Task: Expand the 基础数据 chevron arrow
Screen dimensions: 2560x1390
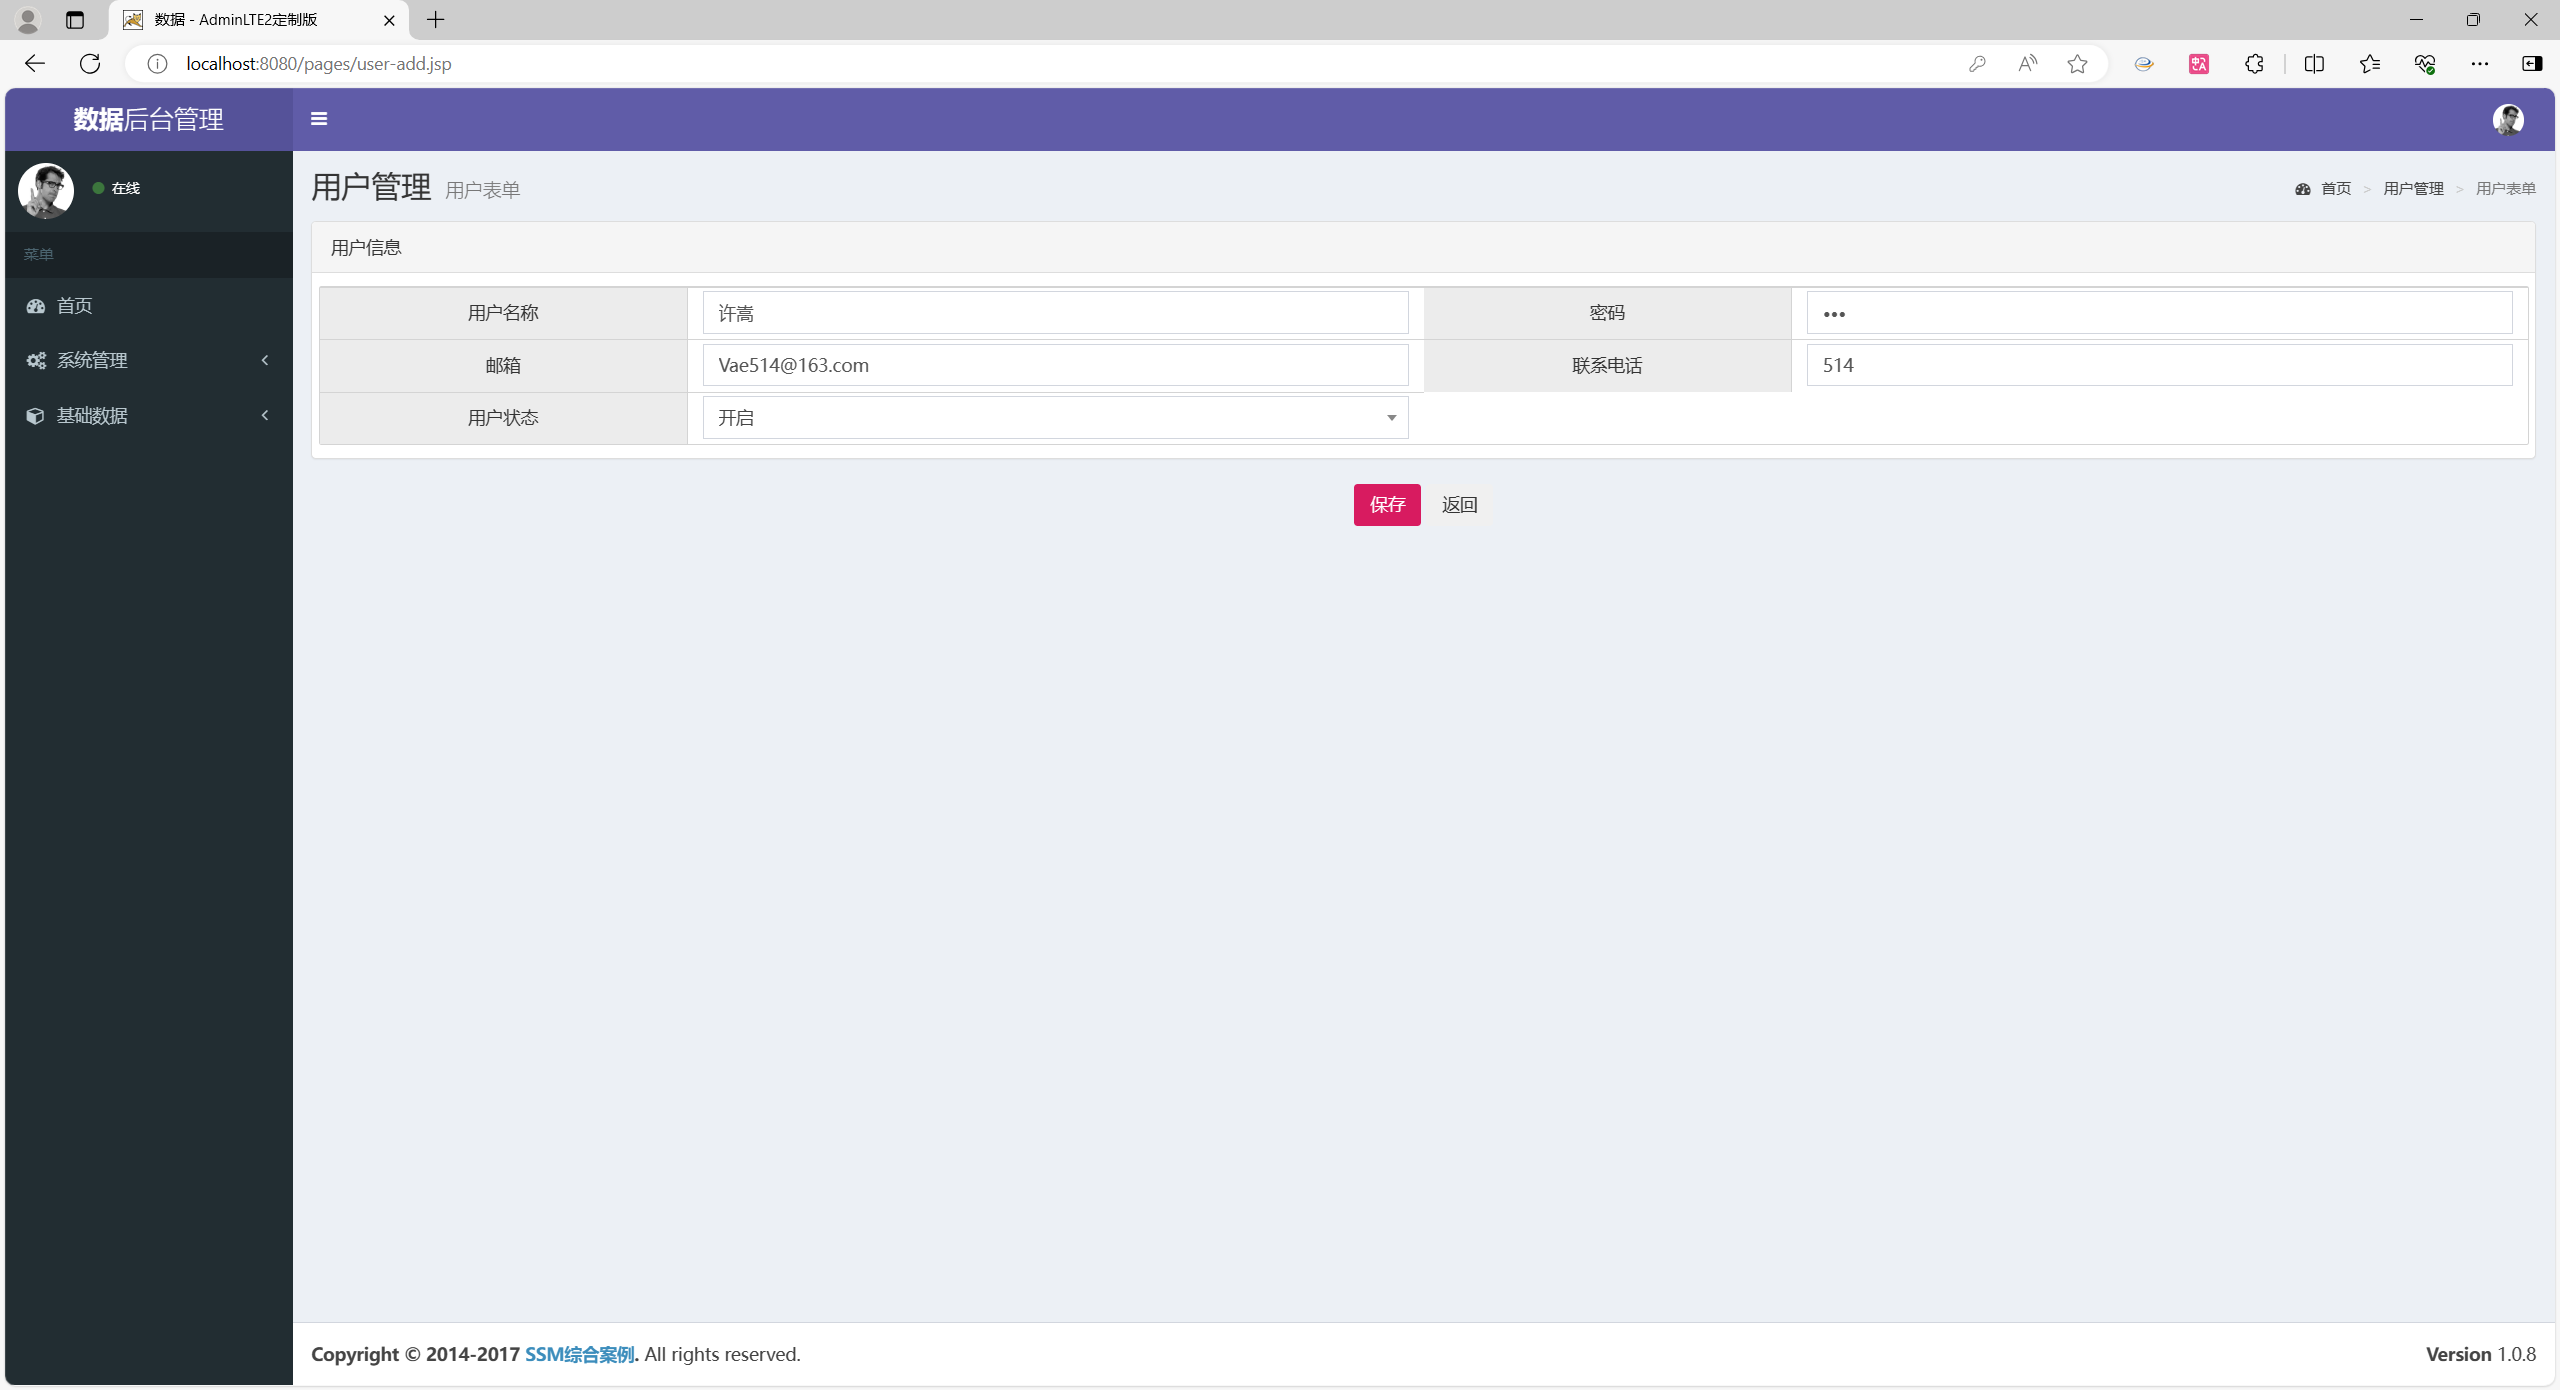Action: coord(265,415)
